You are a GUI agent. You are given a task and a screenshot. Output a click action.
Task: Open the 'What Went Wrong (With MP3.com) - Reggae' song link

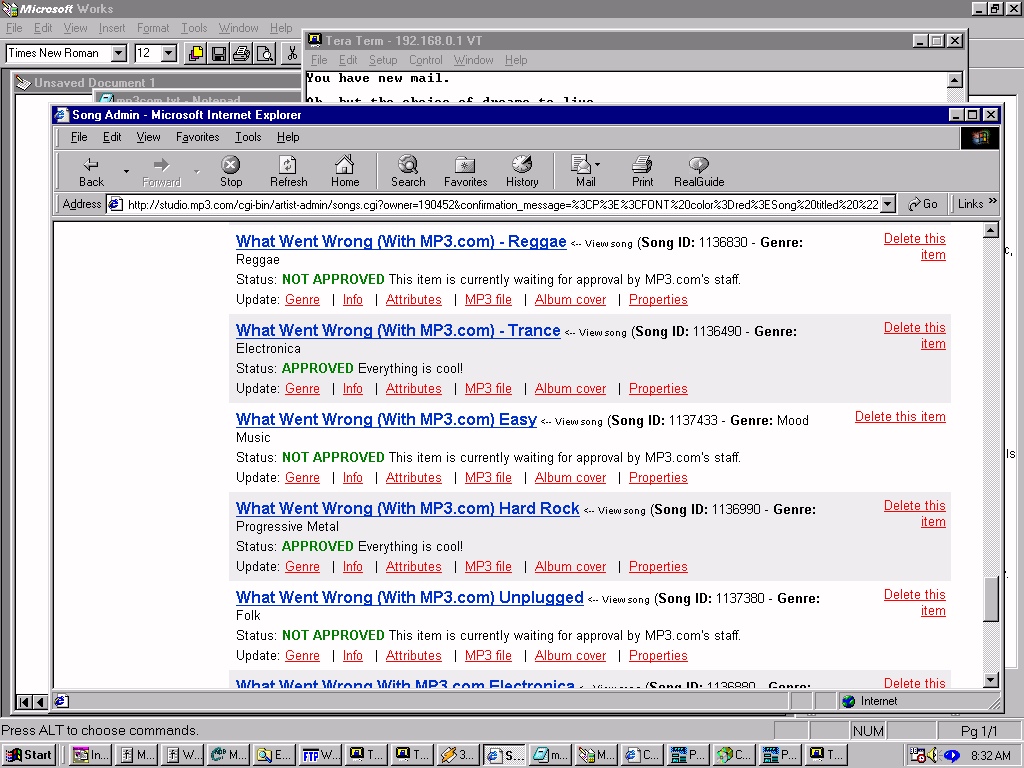[401, 241]
